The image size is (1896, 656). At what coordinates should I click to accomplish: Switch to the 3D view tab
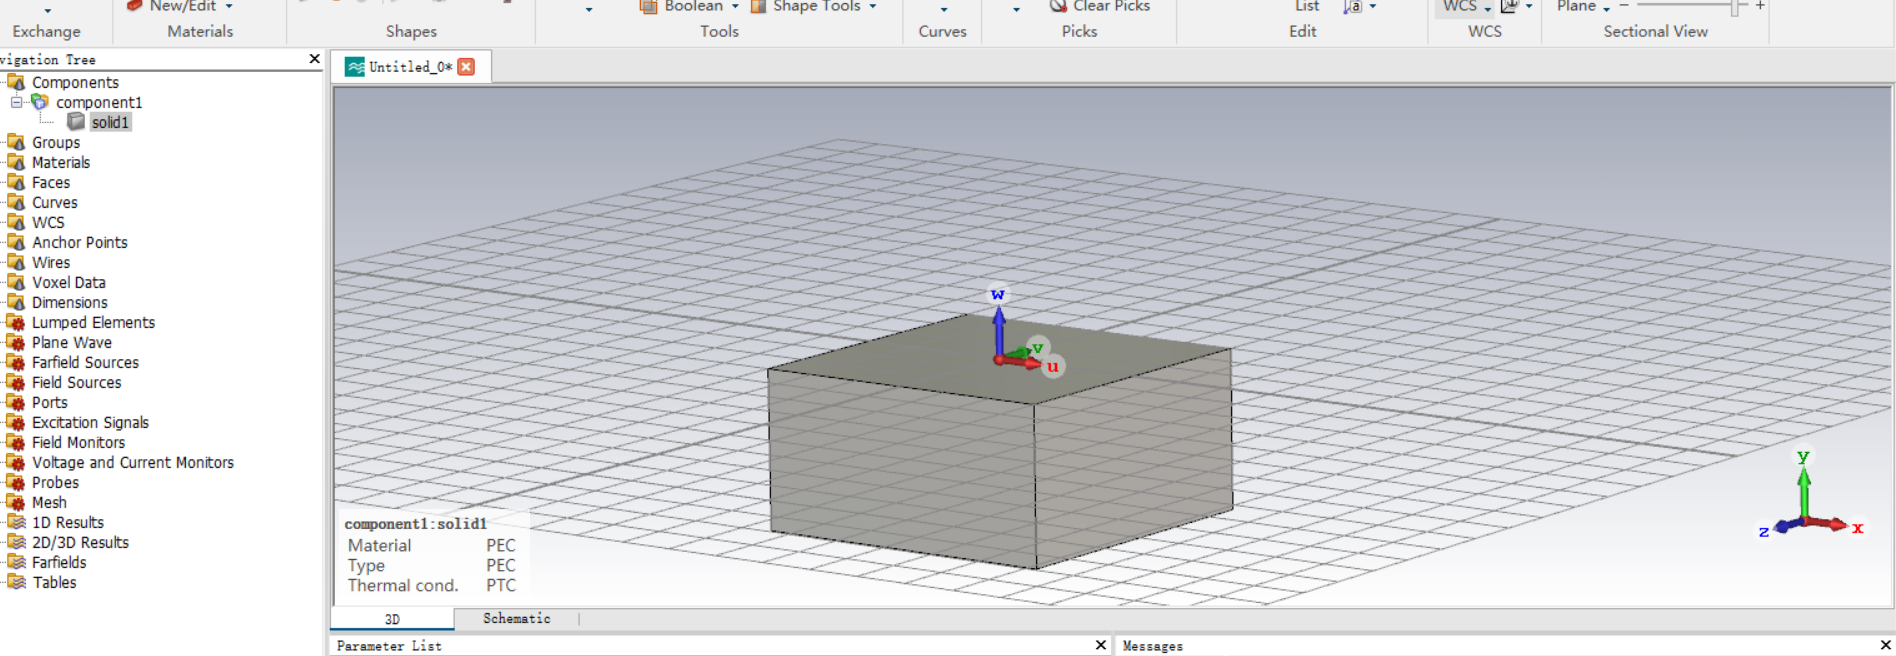pos(392,619)
